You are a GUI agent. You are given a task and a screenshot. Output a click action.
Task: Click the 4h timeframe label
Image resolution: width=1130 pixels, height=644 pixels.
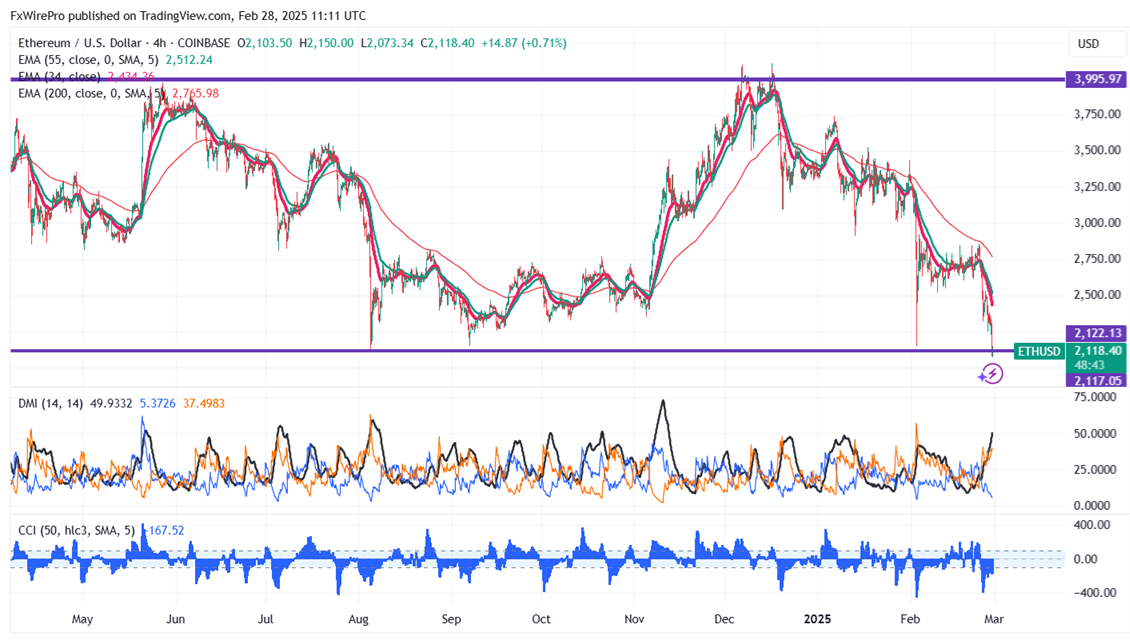tap(159, 43)
